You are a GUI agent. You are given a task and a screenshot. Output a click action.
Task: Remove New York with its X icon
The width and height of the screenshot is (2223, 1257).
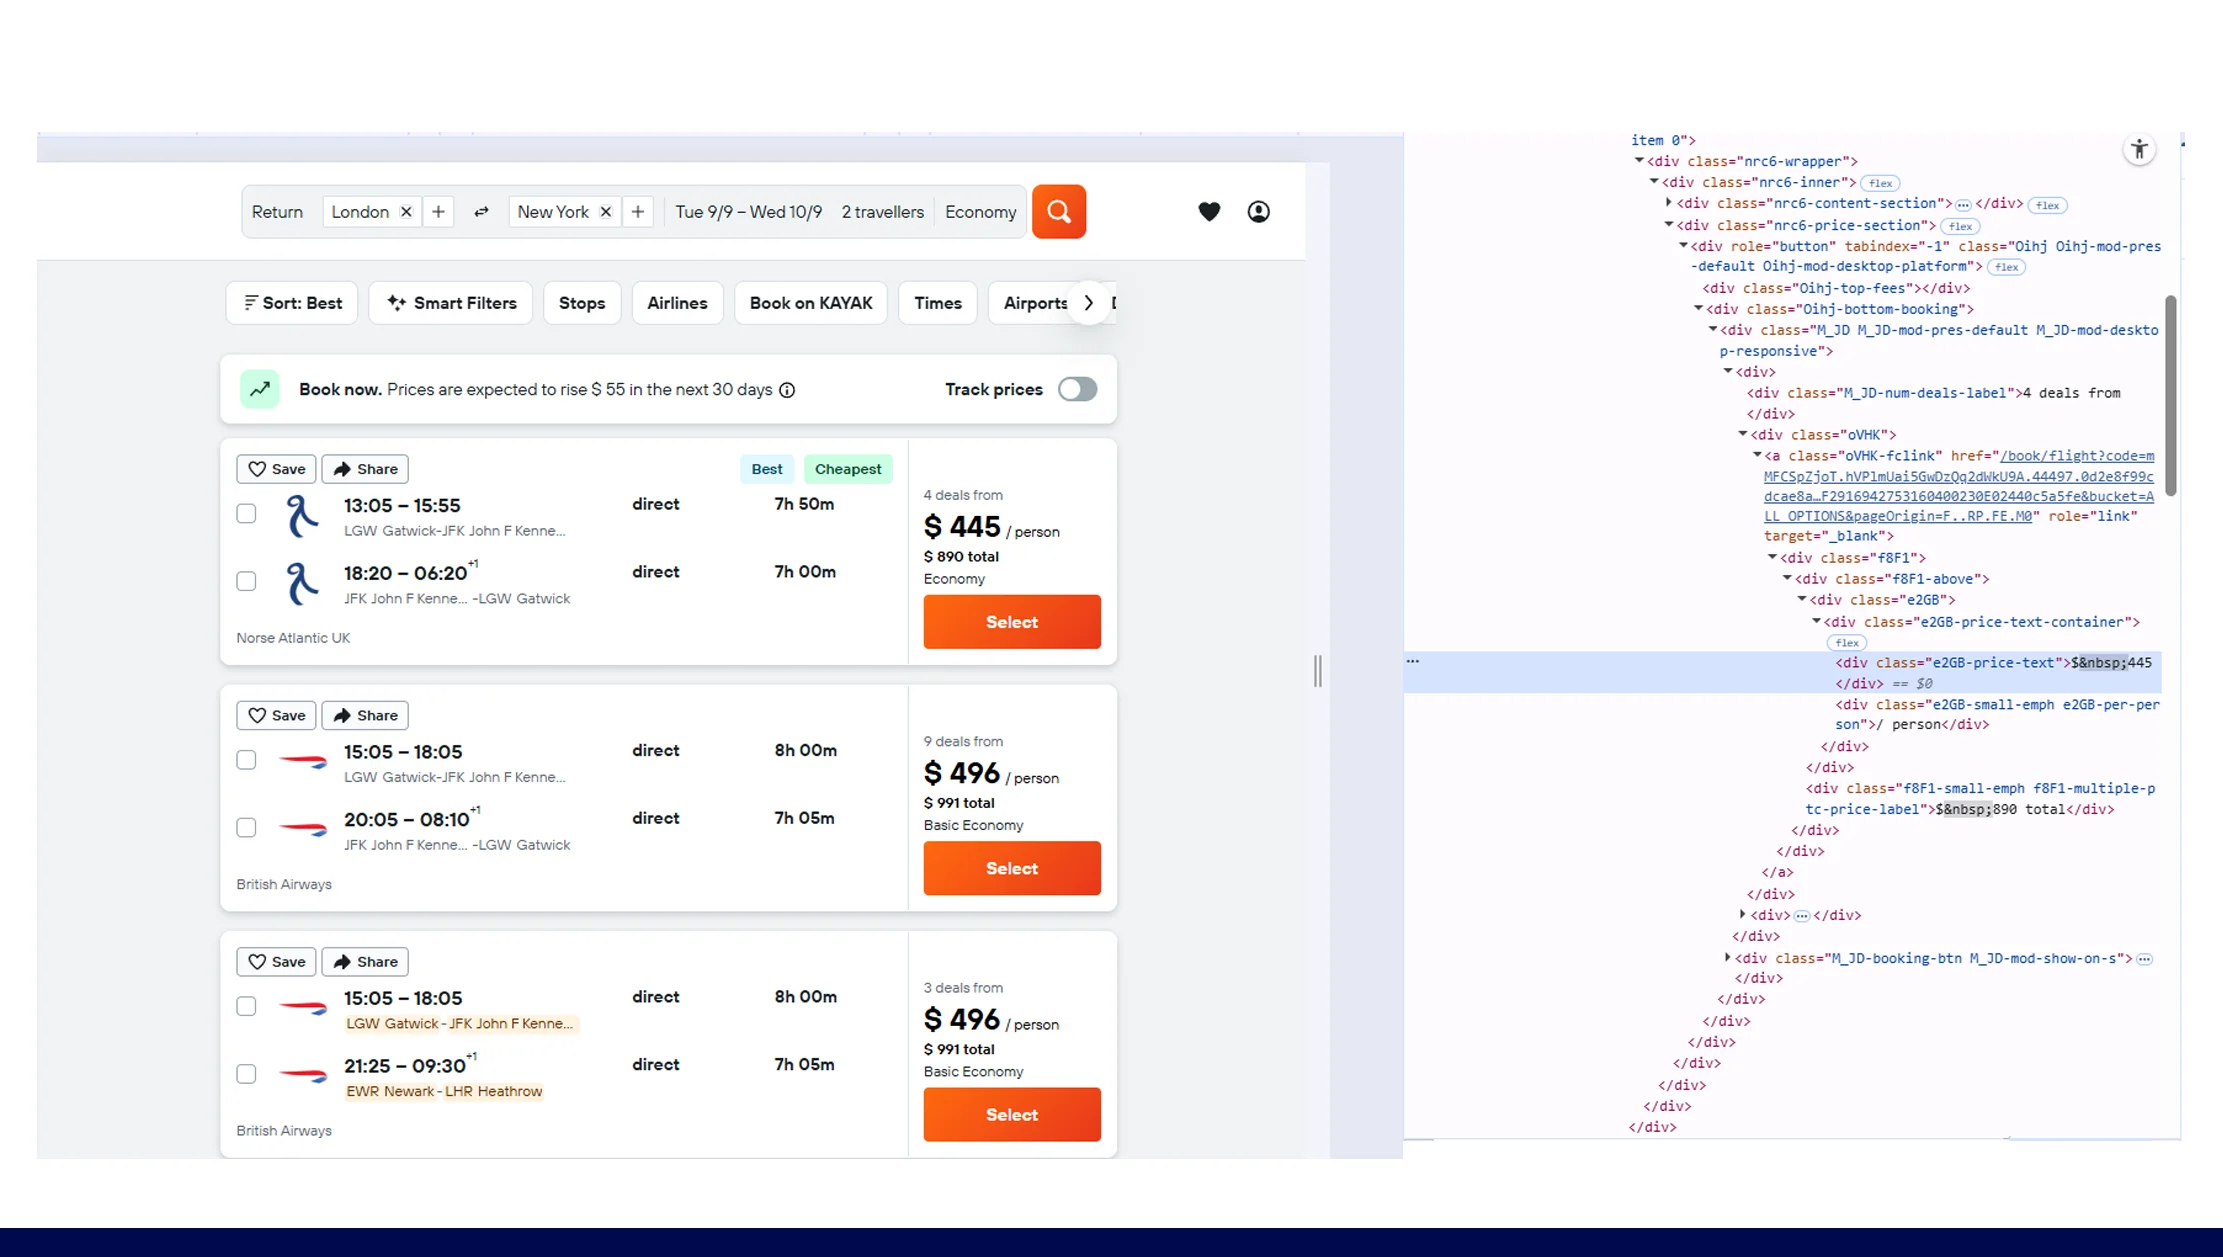pos(605,211)
